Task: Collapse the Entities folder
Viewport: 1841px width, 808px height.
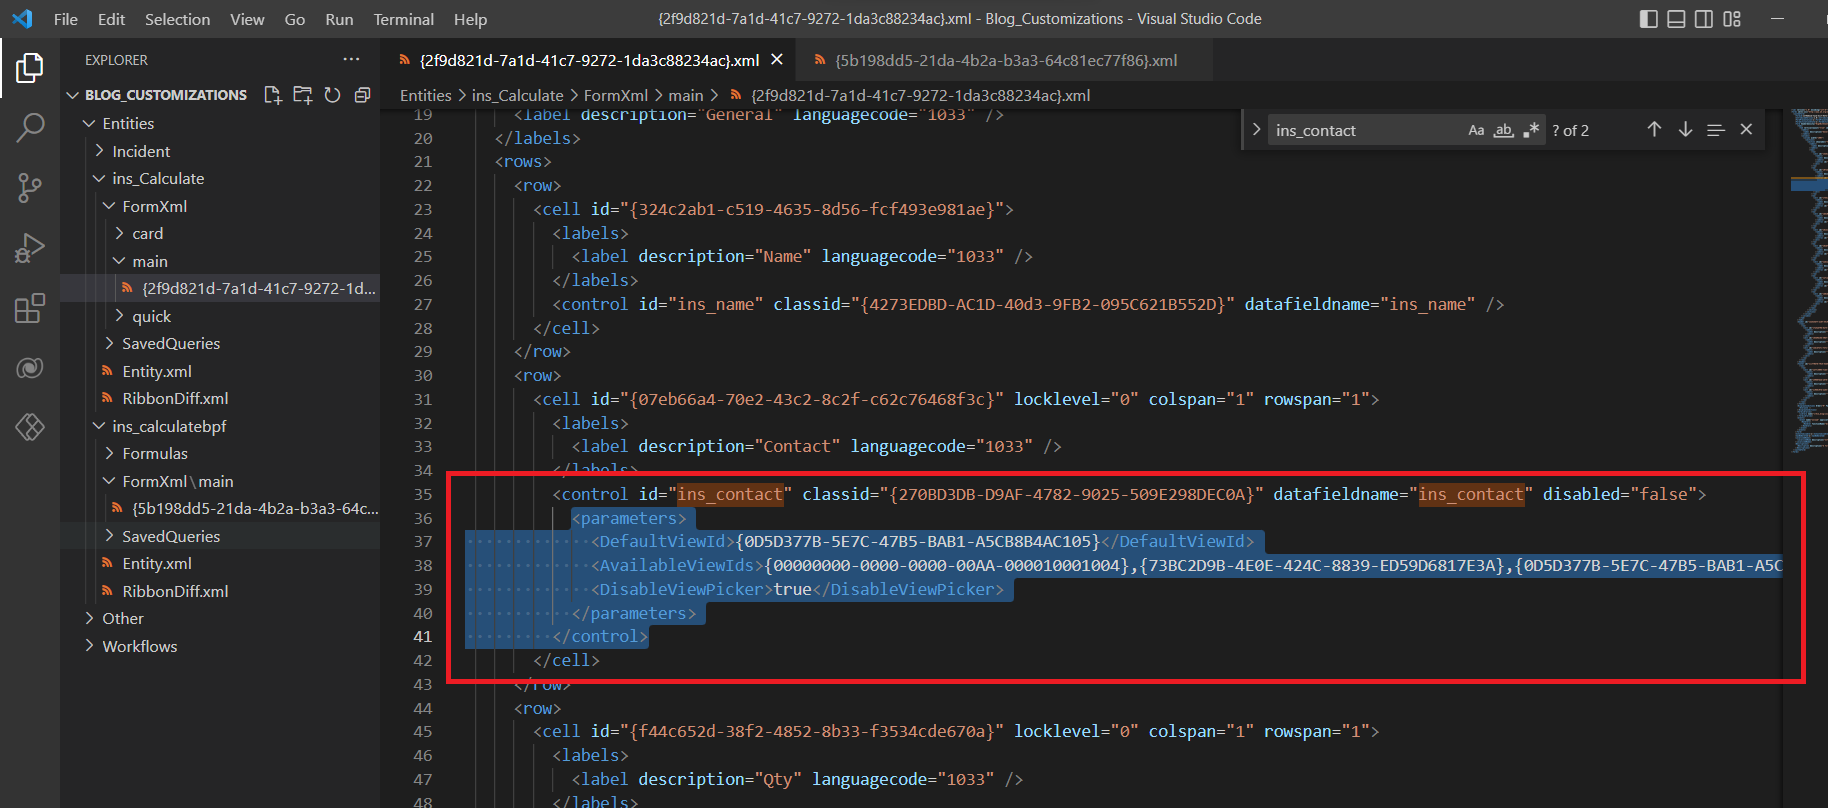Action: tap(89, 123)
